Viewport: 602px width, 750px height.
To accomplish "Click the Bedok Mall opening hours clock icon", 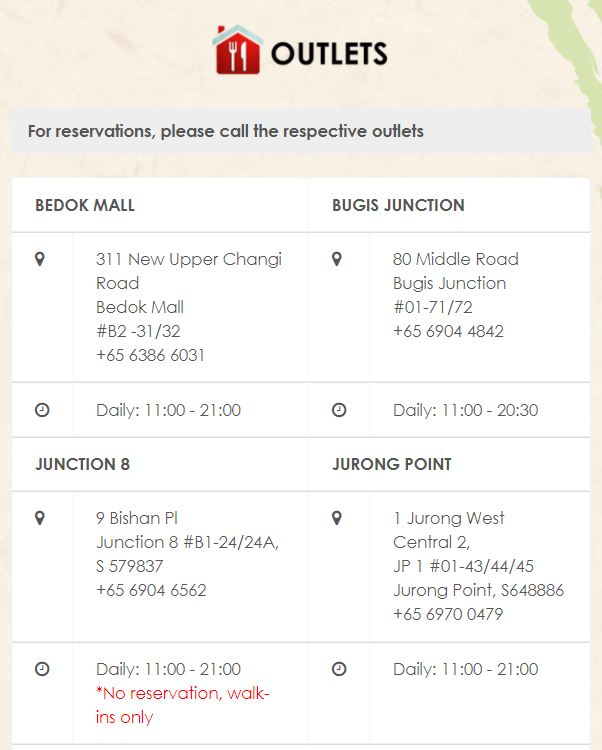I will (x=42, y=410).
